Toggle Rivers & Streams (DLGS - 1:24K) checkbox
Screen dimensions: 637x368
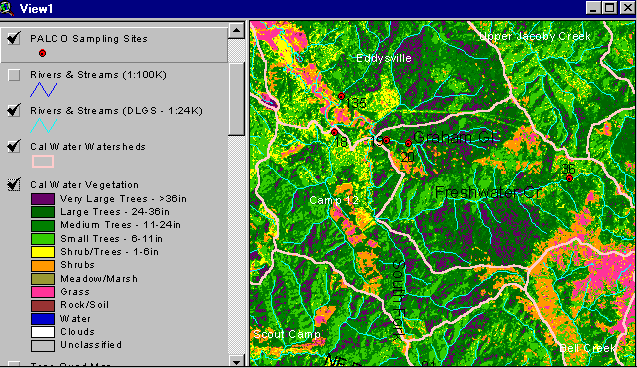coord(14,110)
